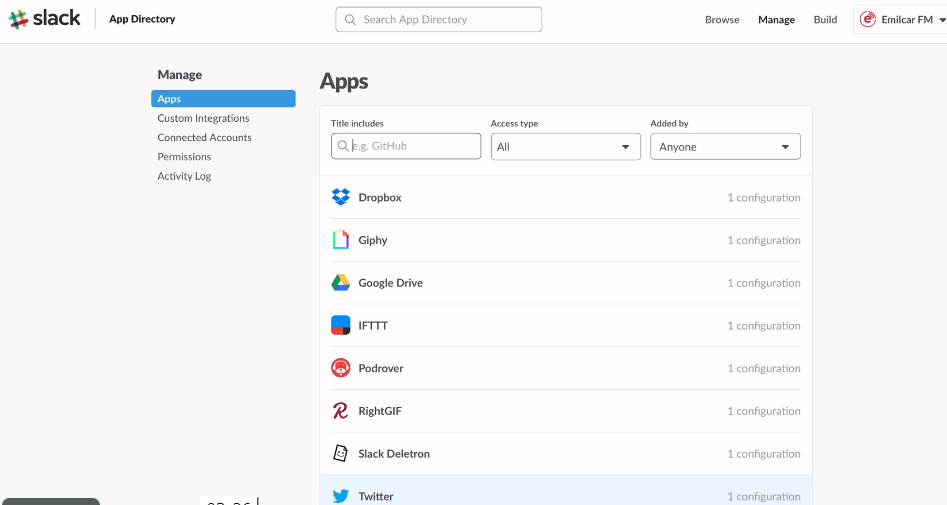The image size is (947, 505).
Task: Open the Emilcar FM workspace menu
Action: [897, 20]
